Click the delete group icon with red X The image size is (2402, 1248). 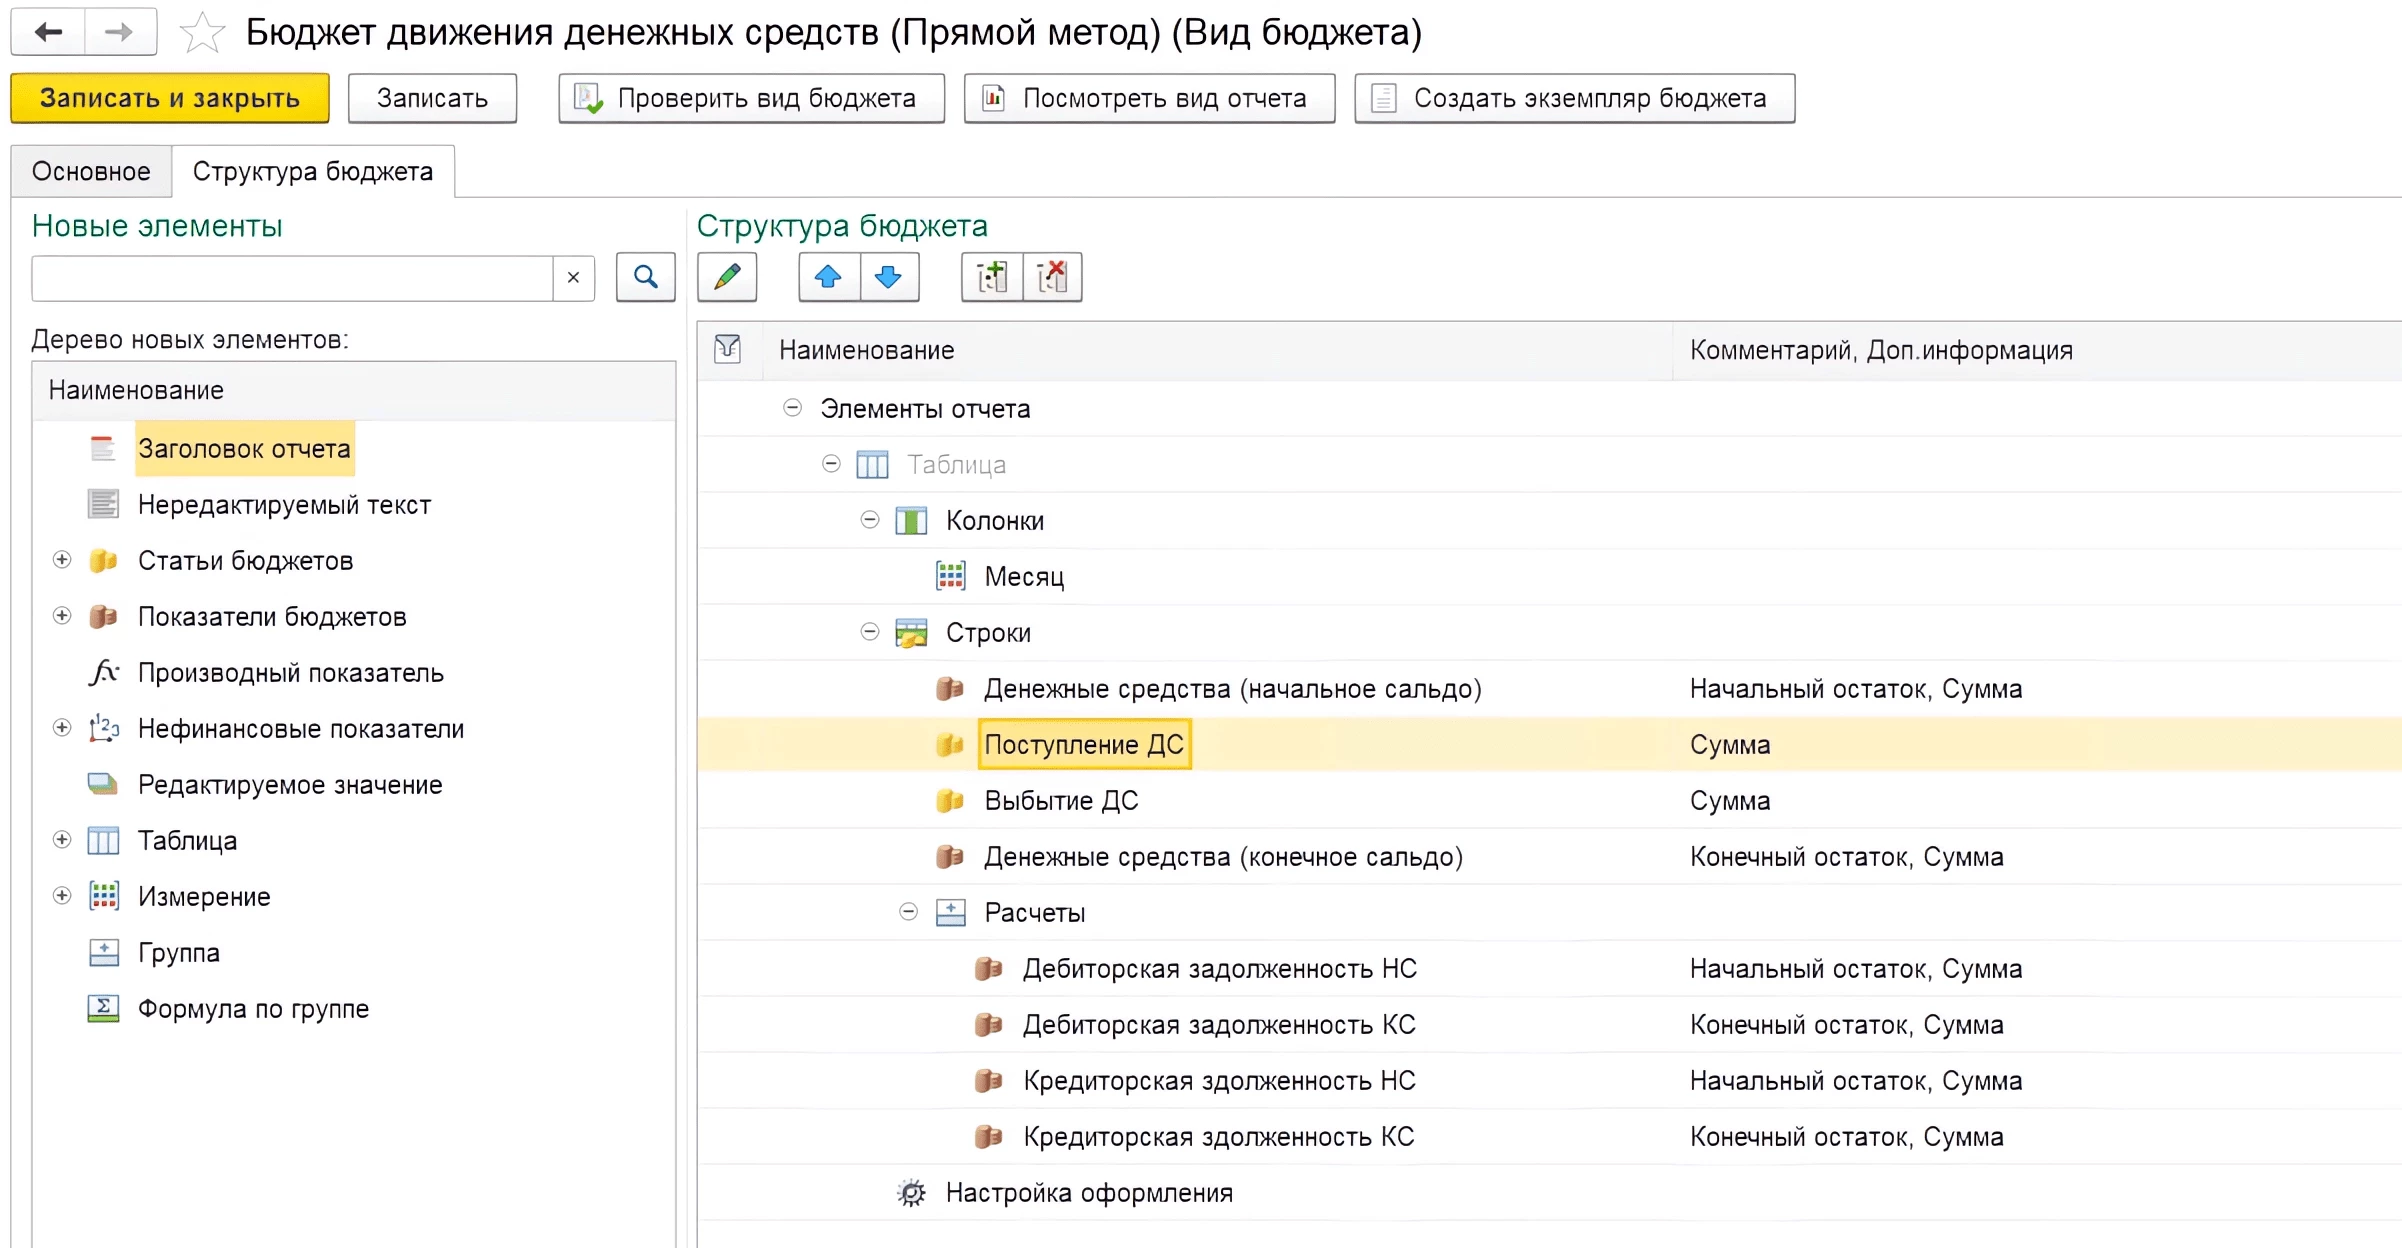(x=1052, y=277)
